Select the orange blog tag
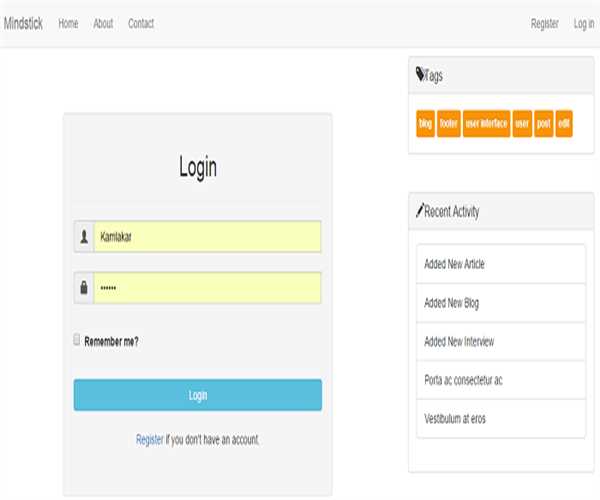 pyautogui.click(x=425, y=124)
